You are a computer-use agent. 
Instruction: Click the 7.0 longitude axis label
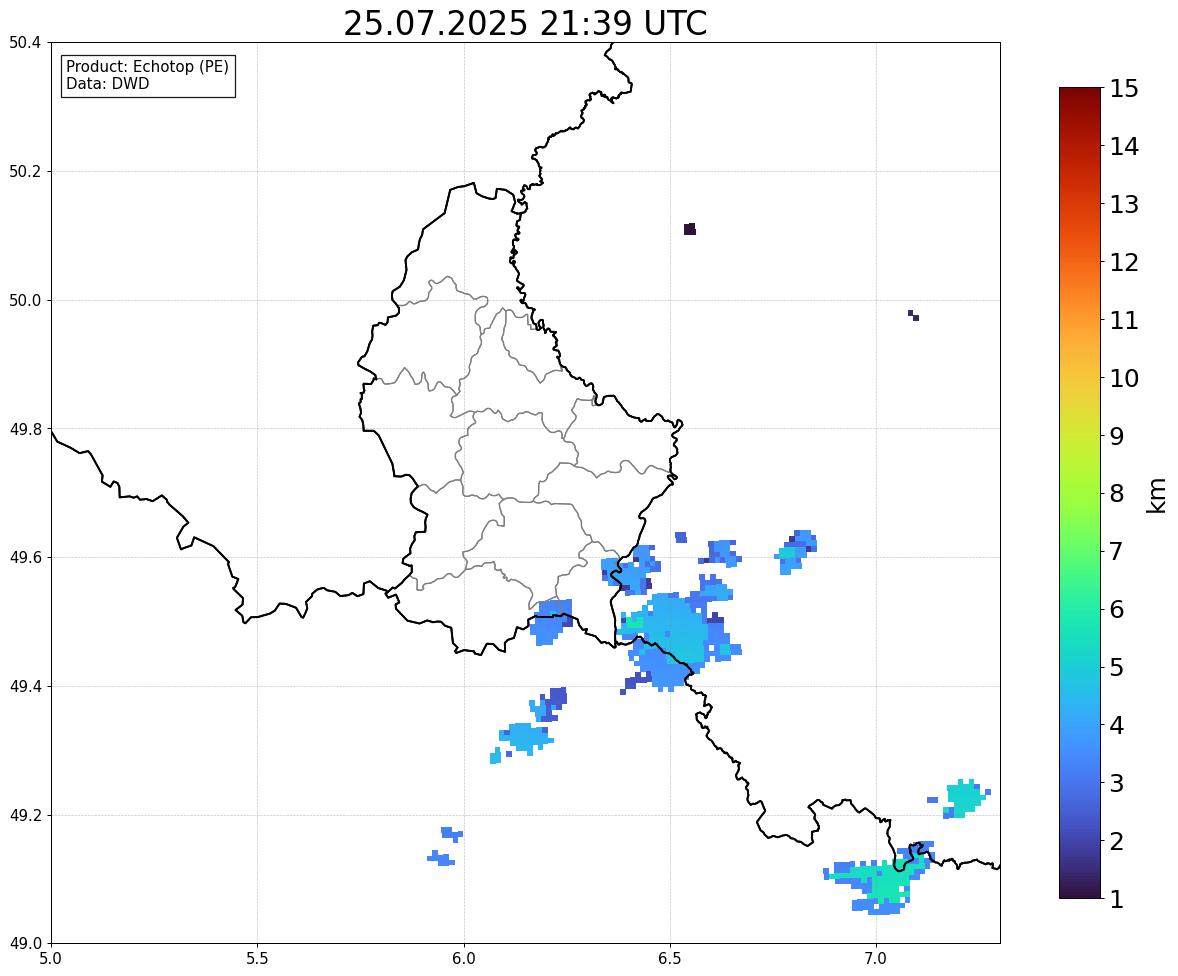[876, 959]
